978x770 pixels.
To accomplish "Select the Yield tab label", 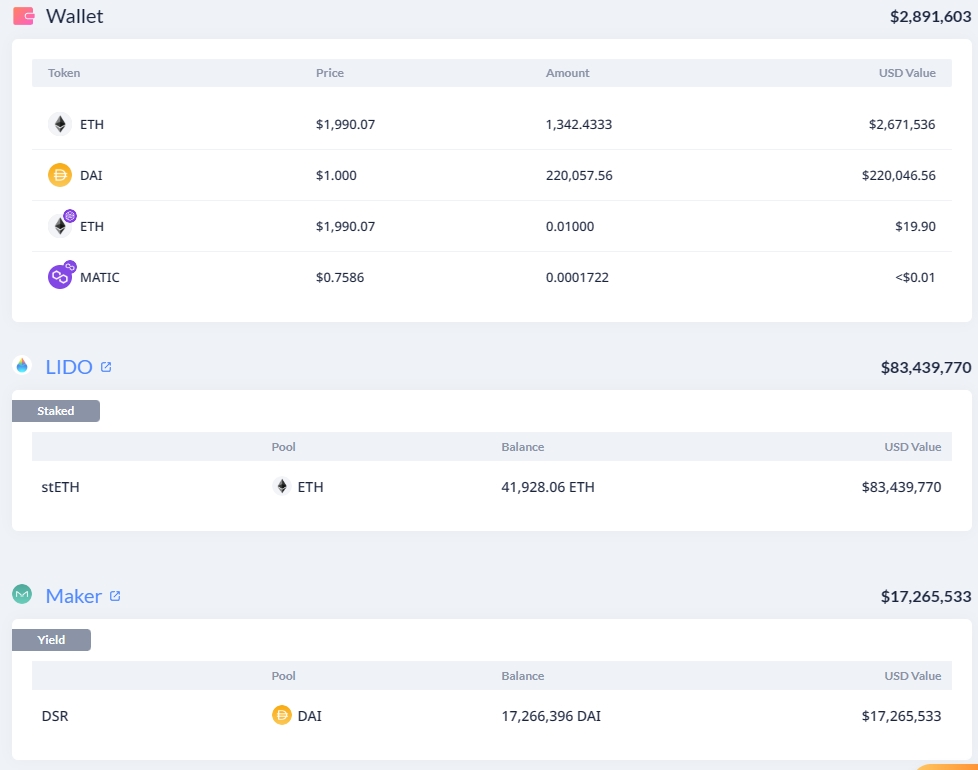I will [x=51, y=640].
